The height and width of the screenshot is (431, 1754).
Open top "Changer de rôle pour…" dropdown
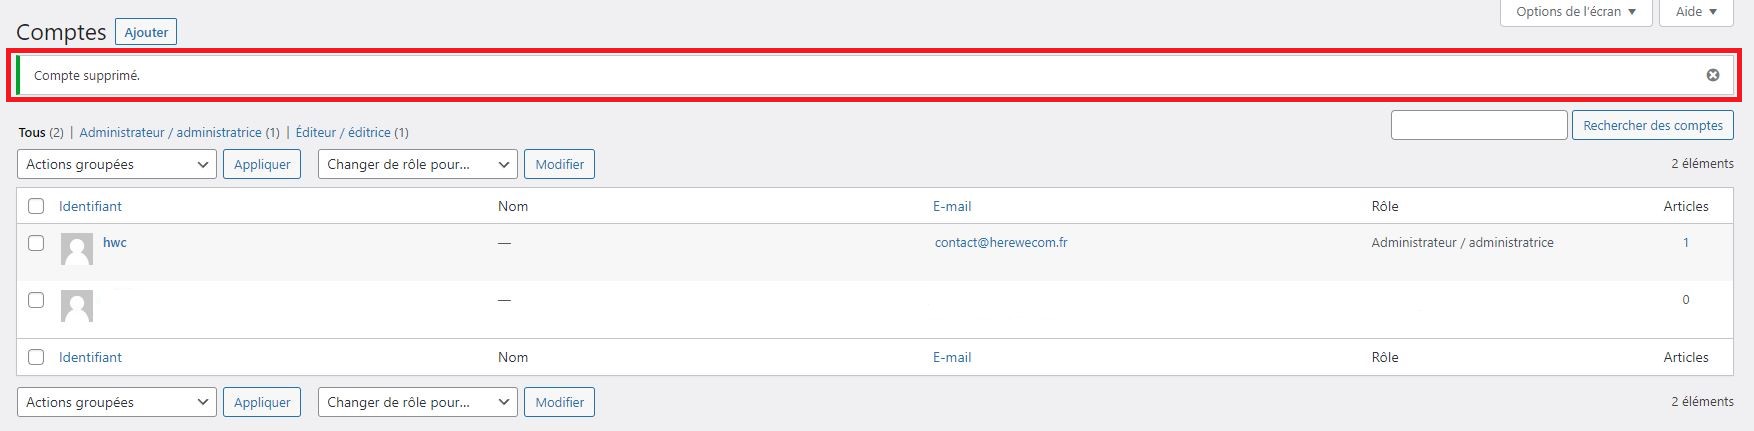click(x=418, y=164)
